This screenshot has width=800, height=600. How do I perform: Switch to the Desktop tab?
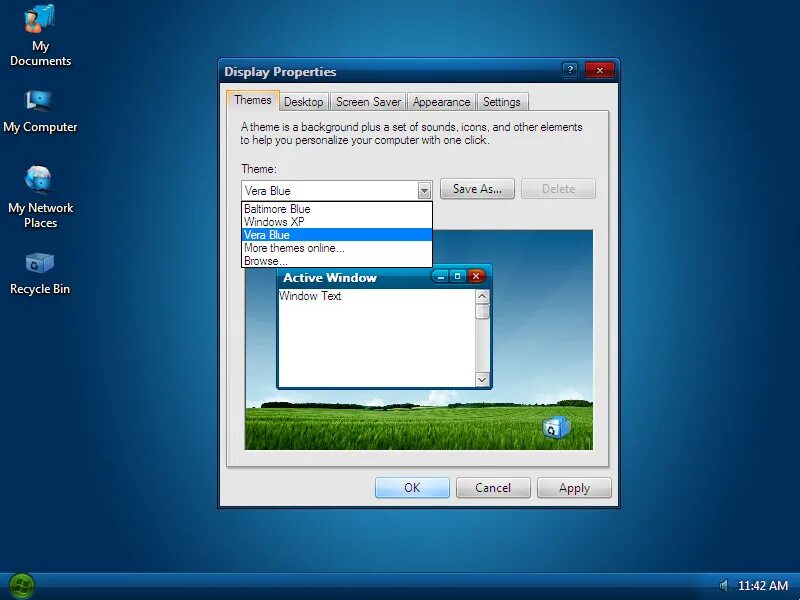point(304,102)
